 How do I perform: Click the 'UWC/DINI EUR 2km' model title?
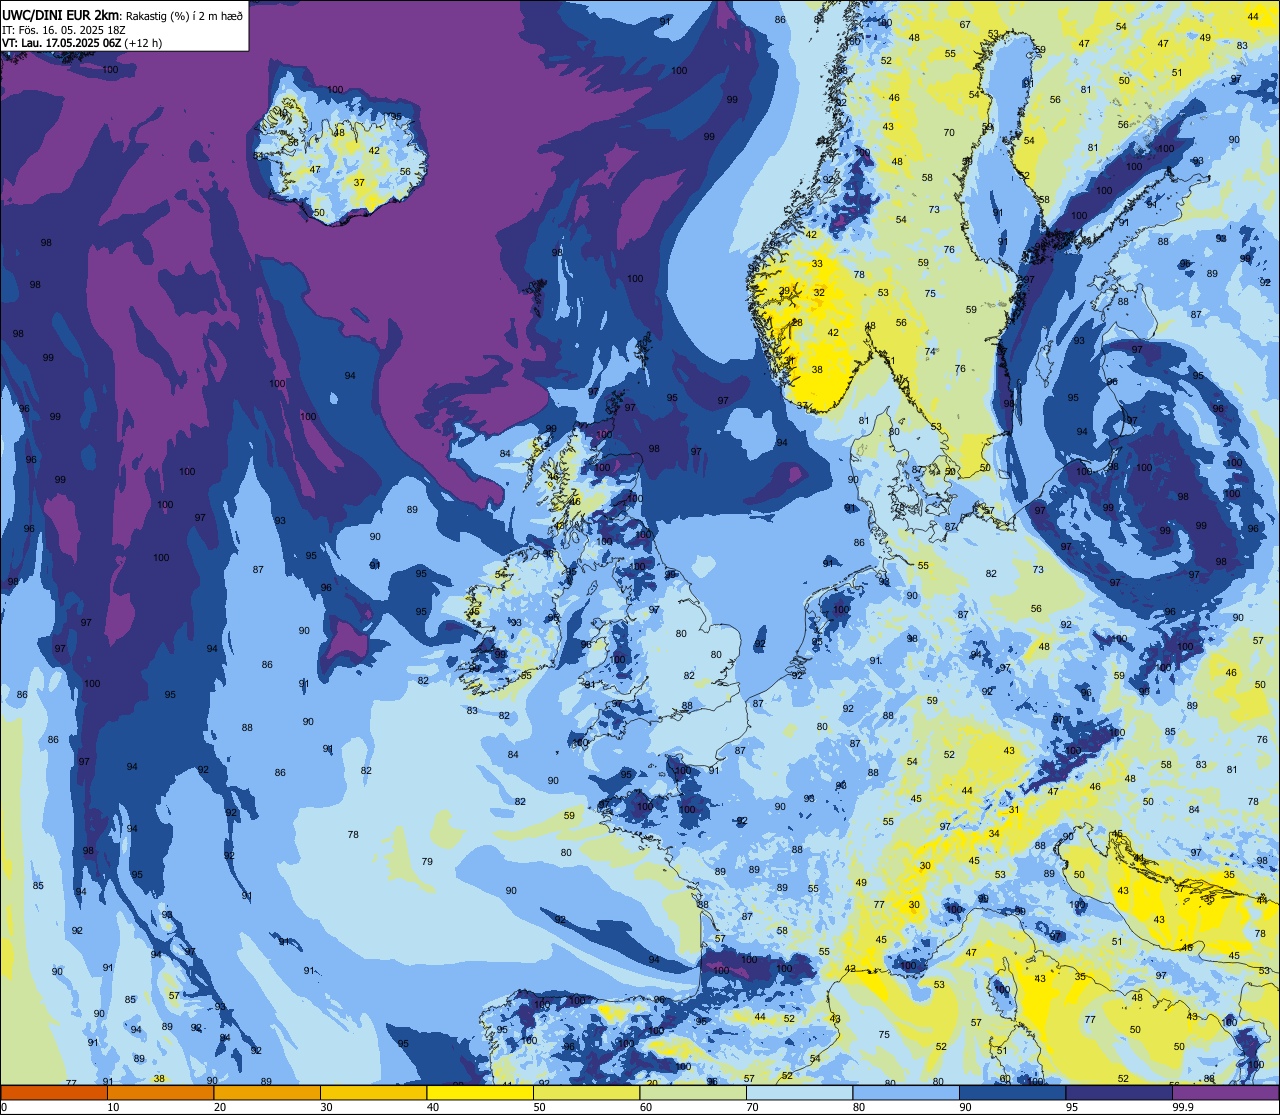[x=62, y=15]
